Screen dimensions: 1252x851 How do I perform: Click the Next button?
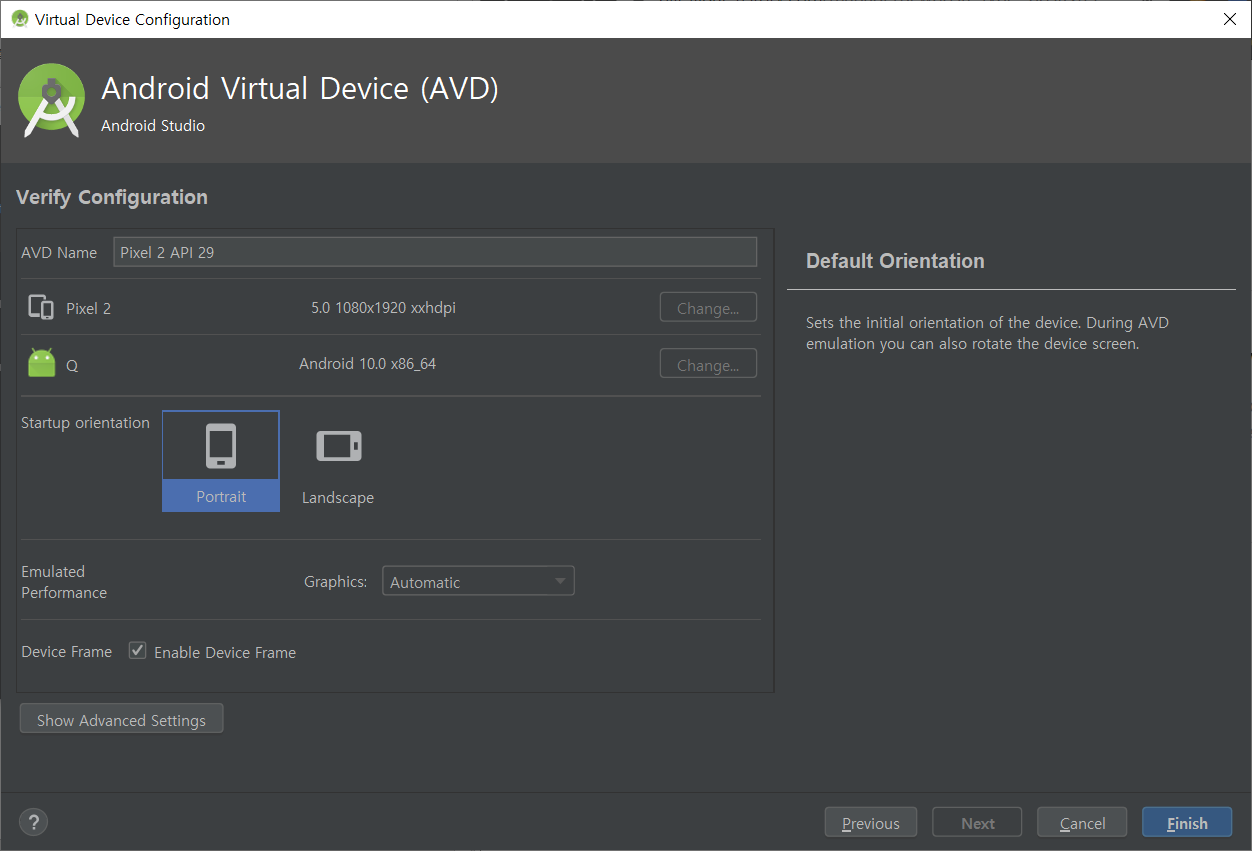click(x=977, y=822)
